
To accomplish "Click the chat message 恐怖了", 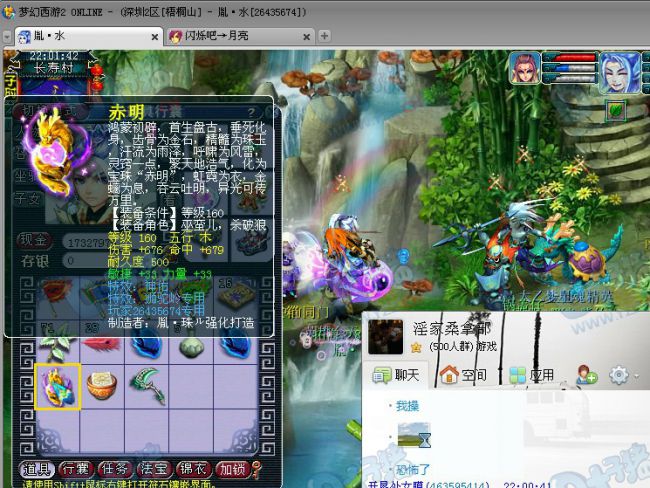I will [x=413, y=469].
